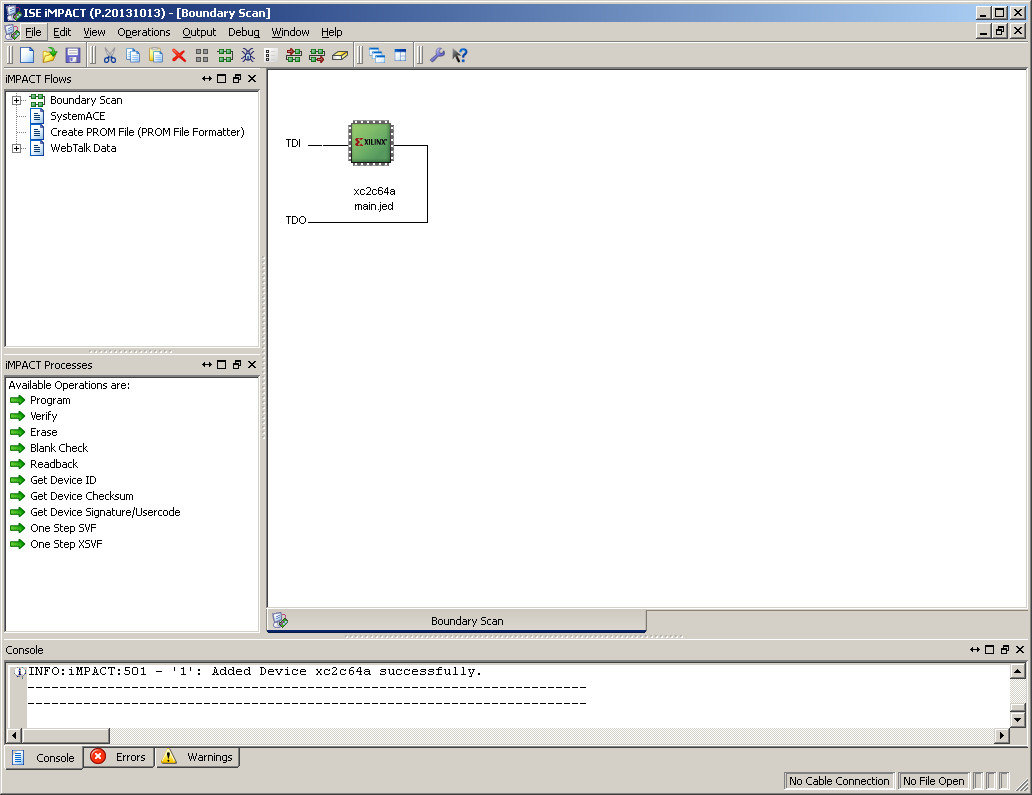1032x795 pixels.
Task: Click the console scroll down arrow
Action: 1018,719
